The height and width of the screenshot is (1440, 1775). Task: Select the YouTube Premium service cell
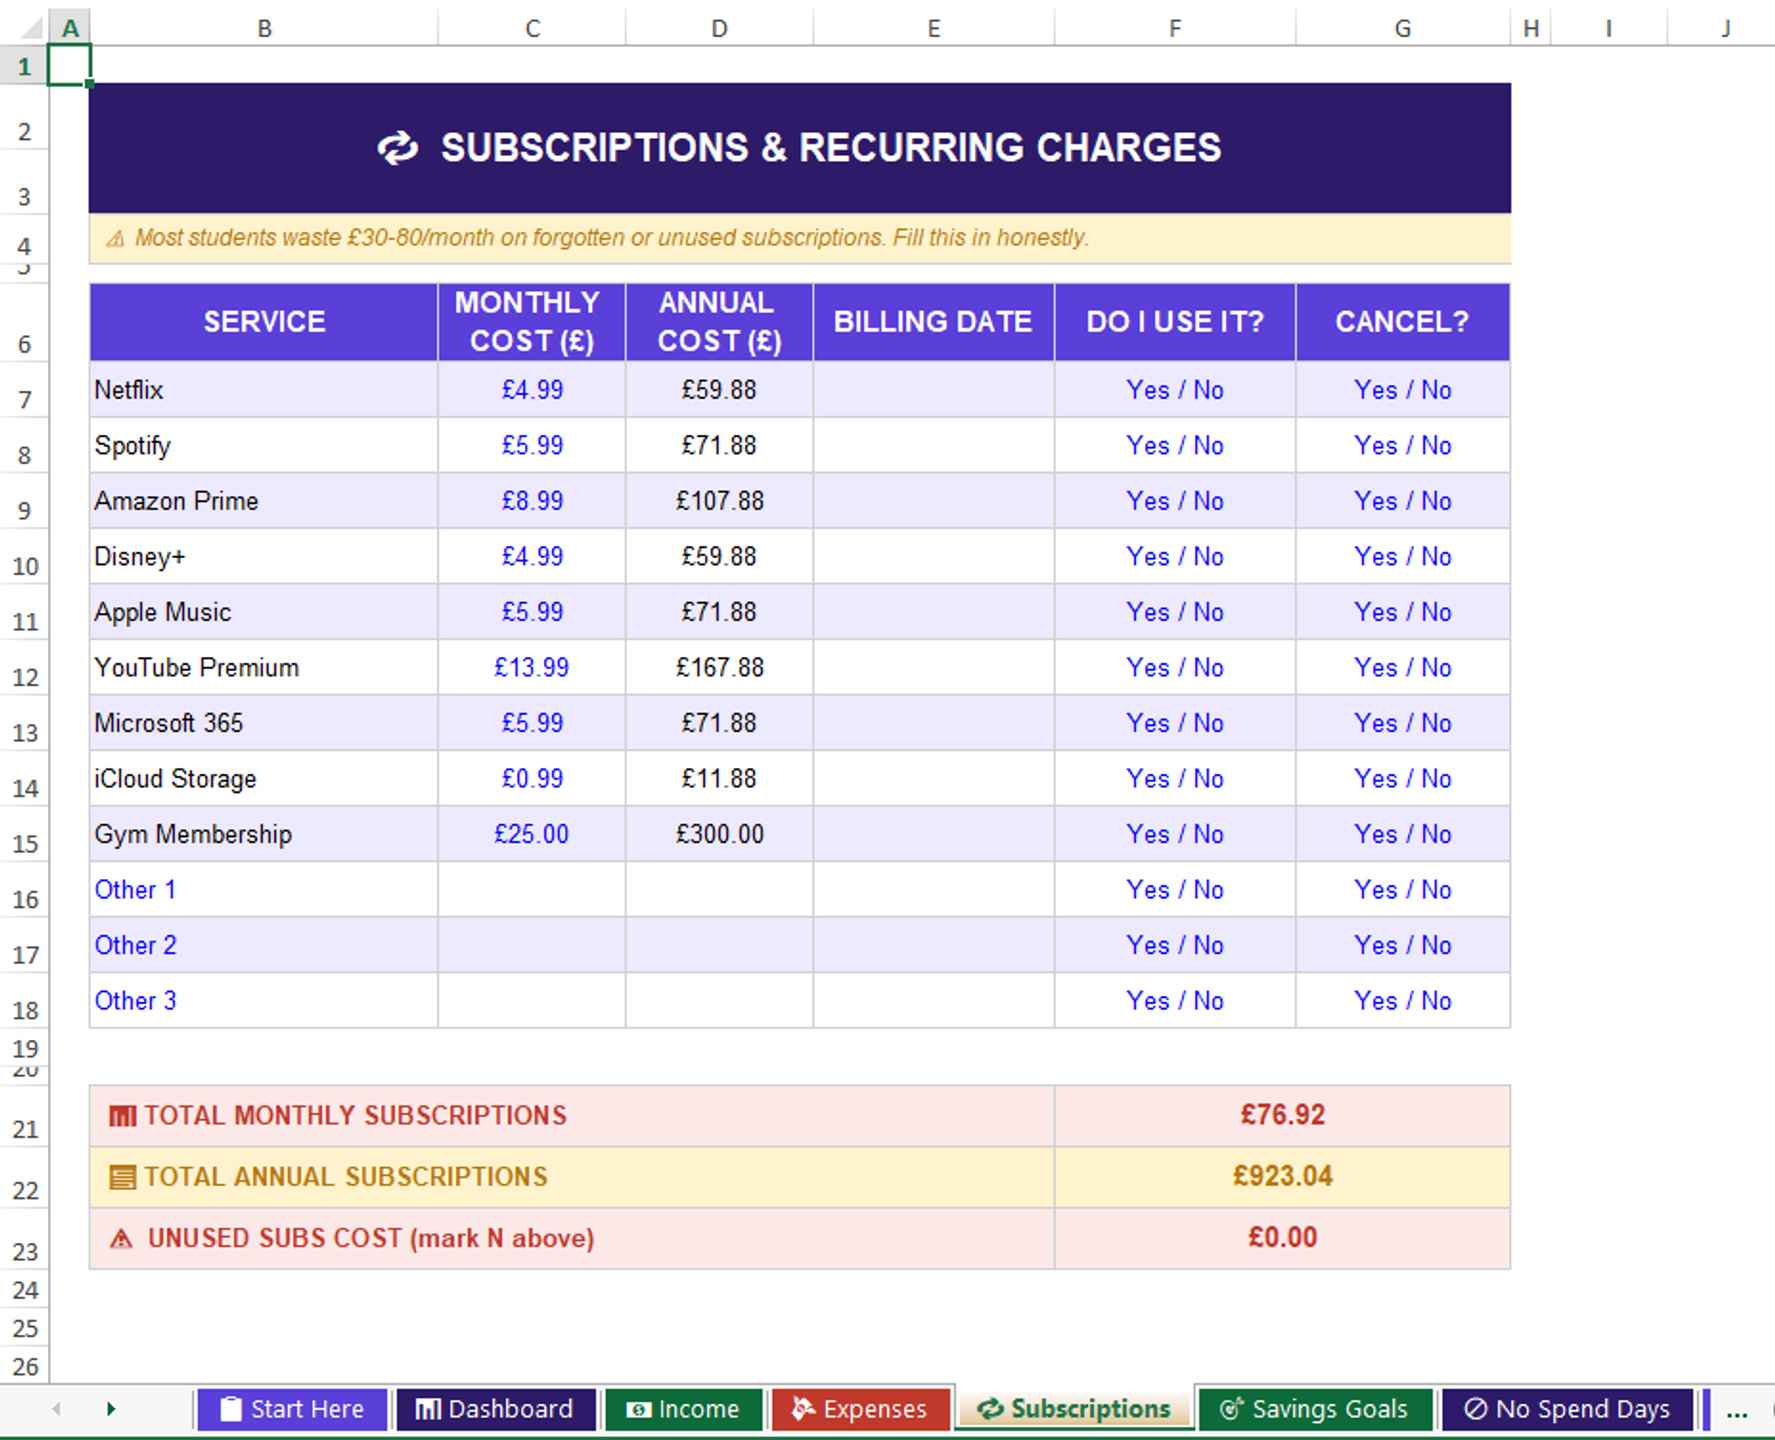point(264,668)
